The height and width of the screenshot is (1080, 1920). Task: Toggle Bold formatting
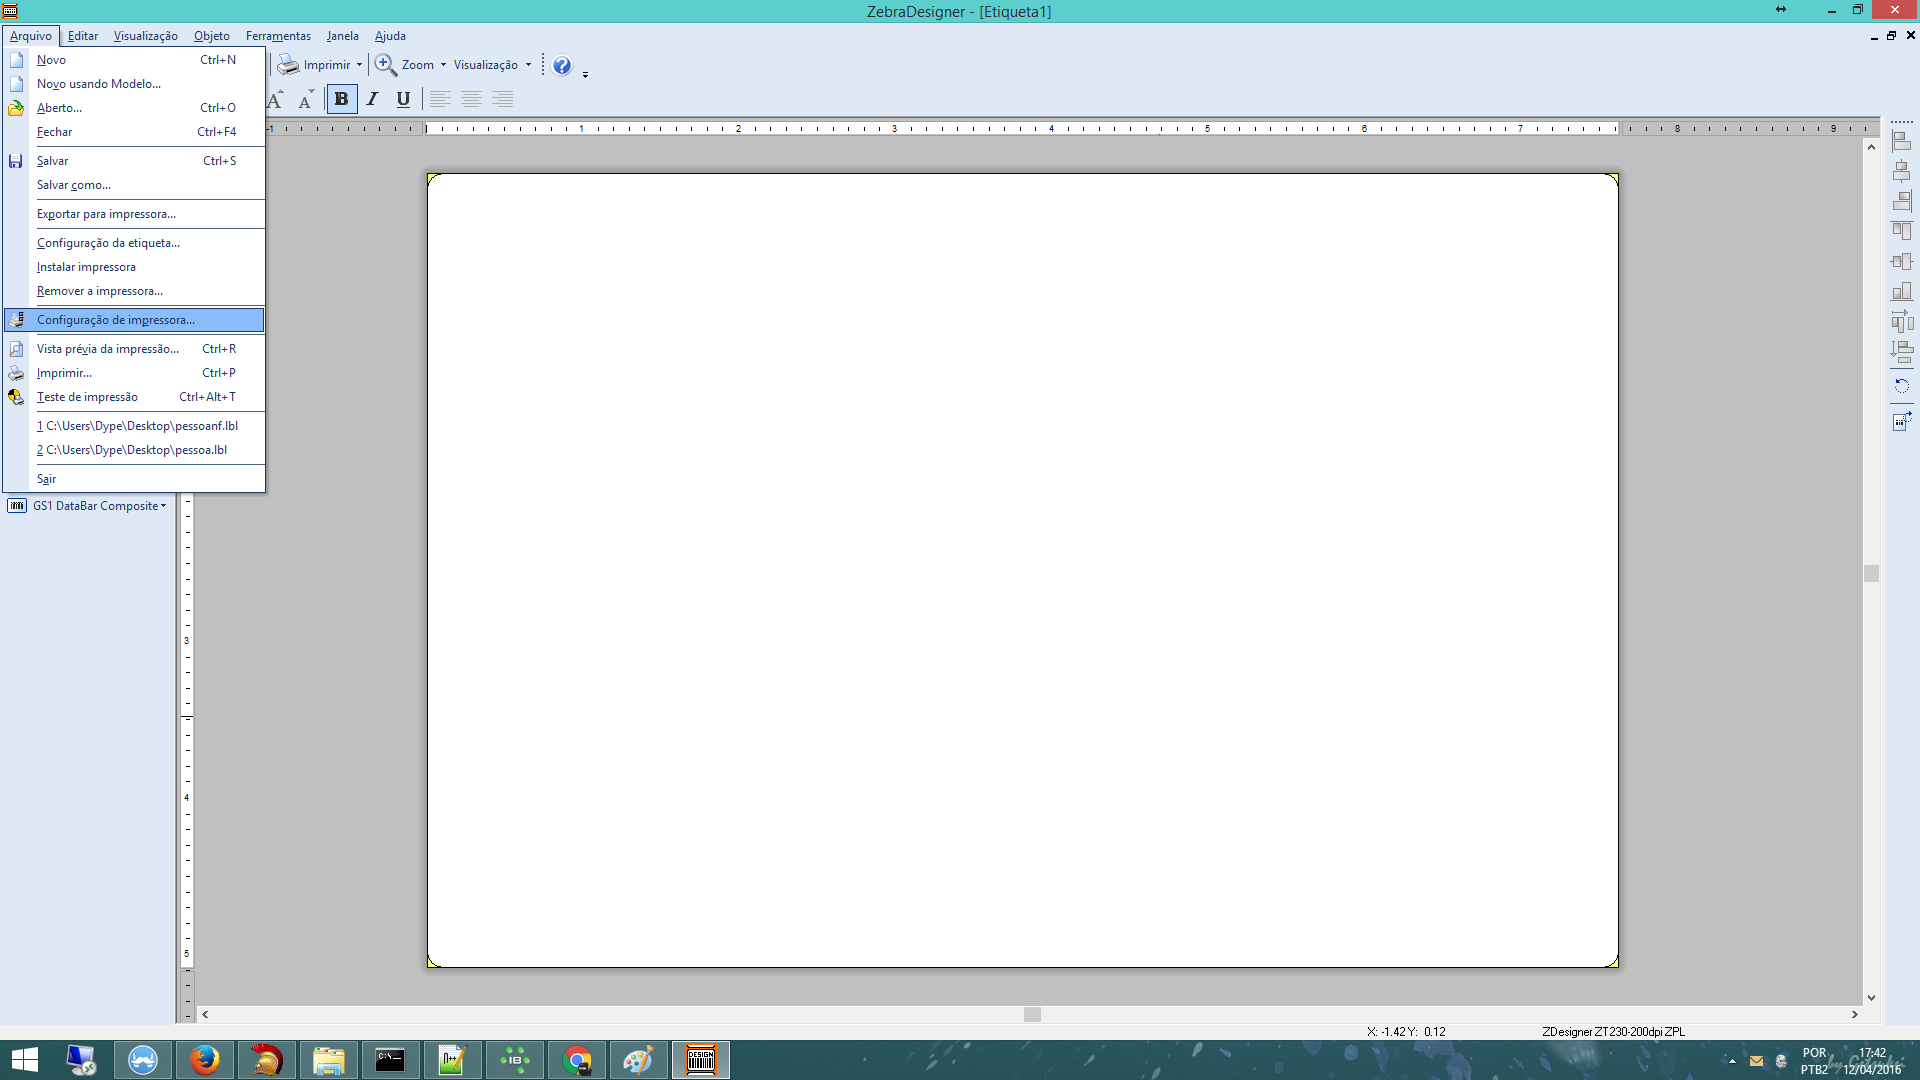pos(342,99)
